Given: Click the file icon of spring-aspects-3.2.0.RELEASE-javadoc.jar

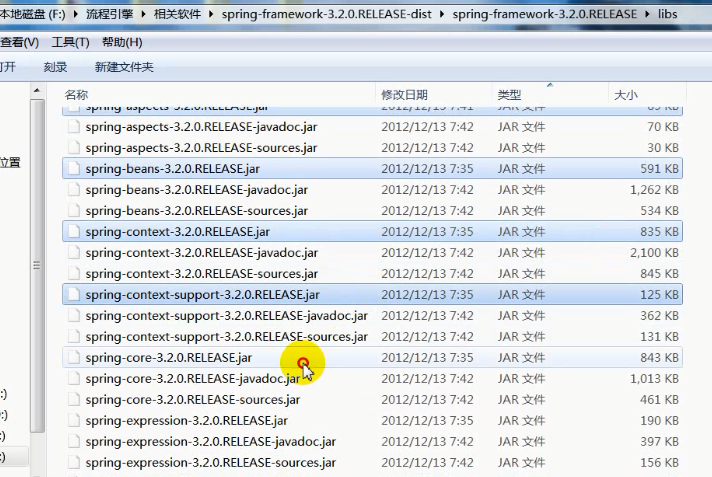Looking at the screenshot, I should [74, 127].
